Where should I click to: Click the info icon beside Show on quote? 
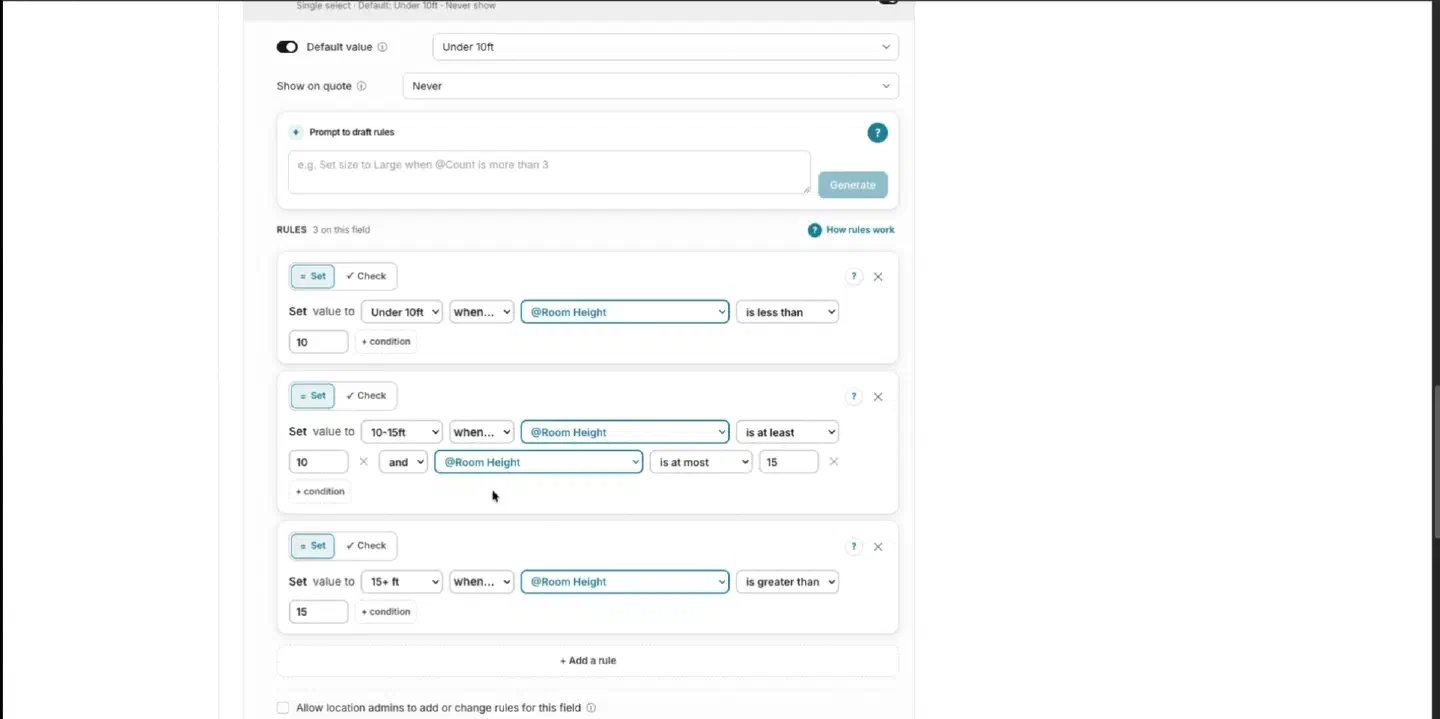(362, 86)
